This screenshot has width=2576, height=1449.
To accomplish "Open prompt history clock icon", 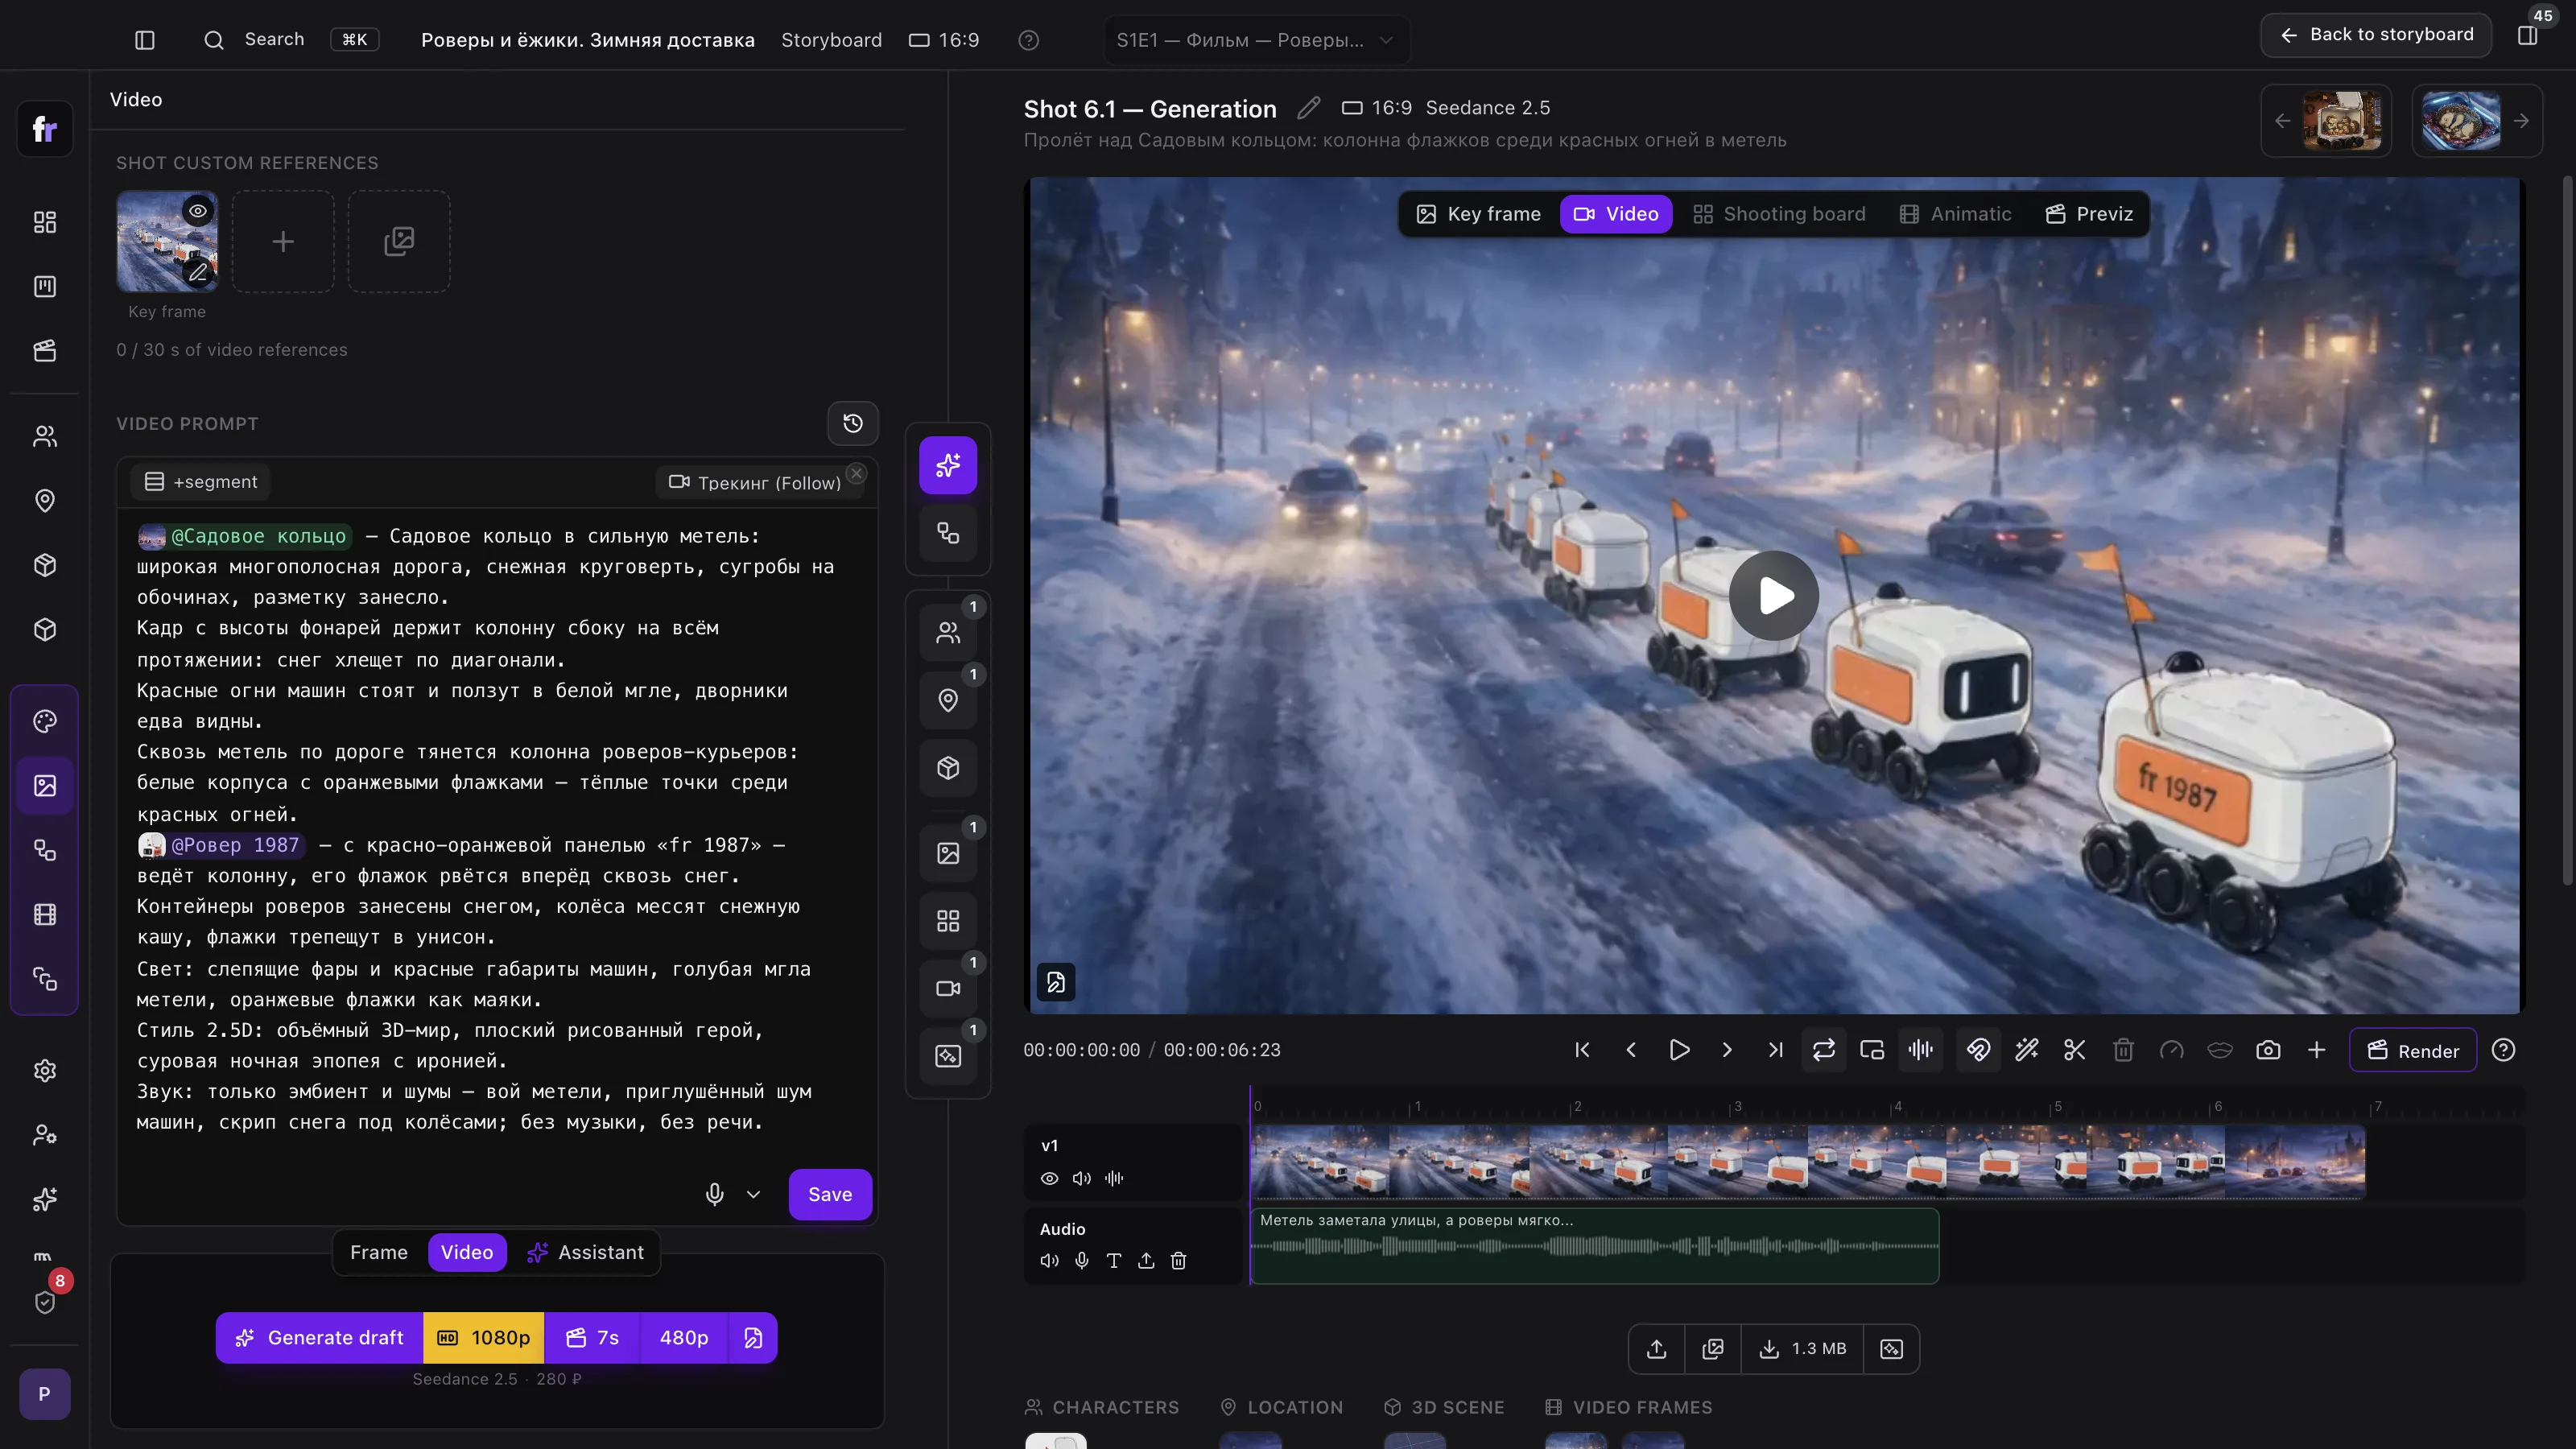I will coord(853,423).
